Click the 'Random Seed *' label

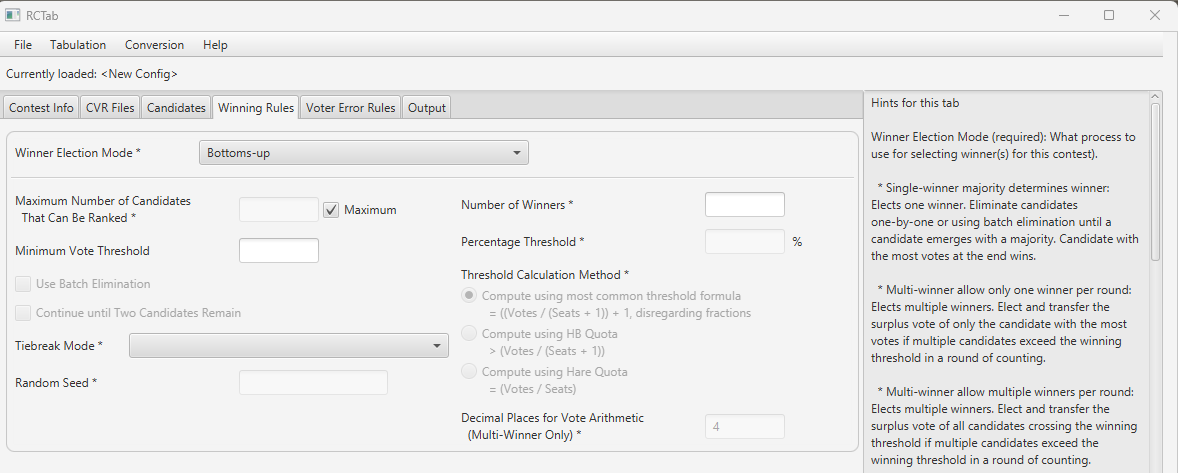(56, 382)
